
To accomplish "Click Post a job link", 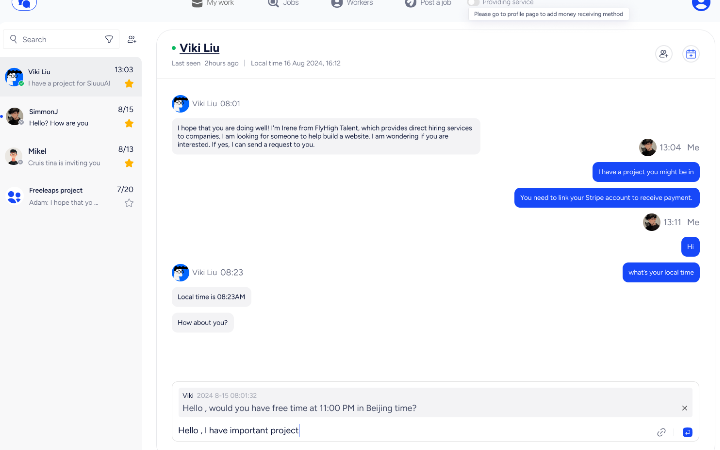I will point(428,3).
